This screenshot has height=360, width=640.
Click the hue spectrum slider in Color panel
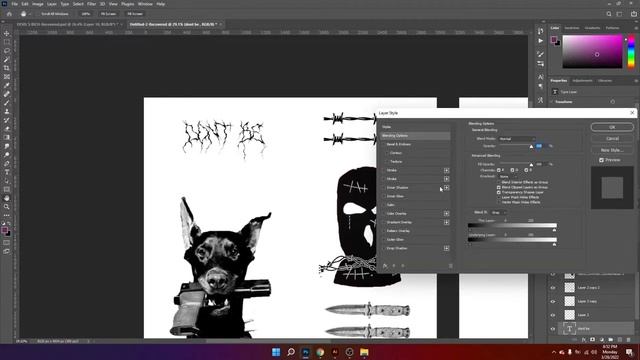pyautogui.click(x=631, y=51)
